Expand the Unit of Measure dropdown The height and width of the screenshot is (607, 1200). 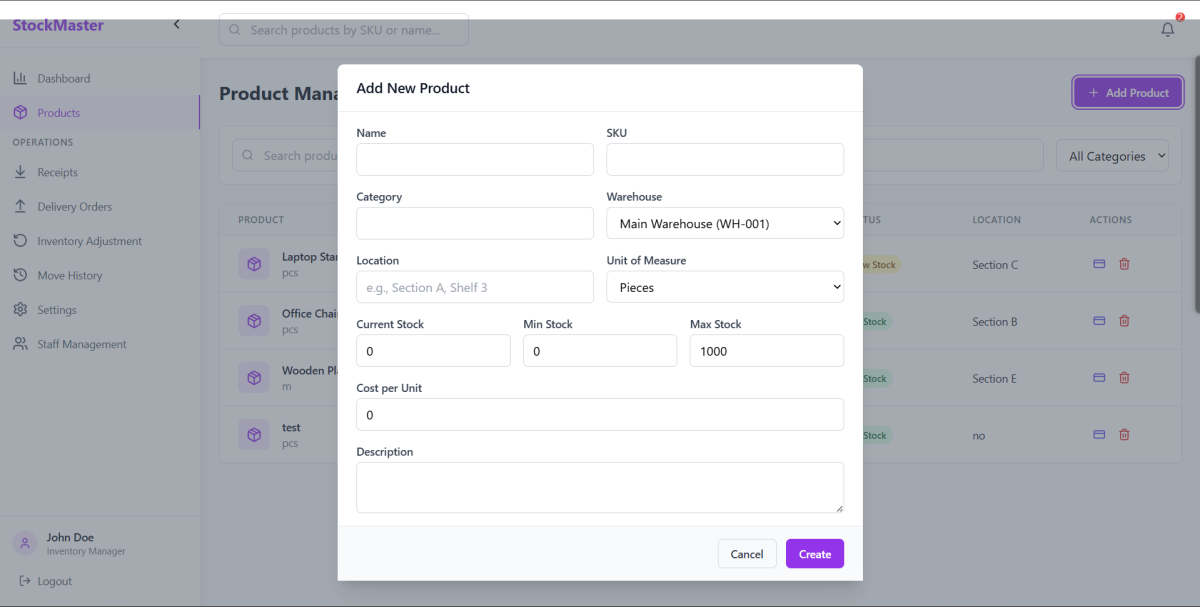click(x=725, y=287)
